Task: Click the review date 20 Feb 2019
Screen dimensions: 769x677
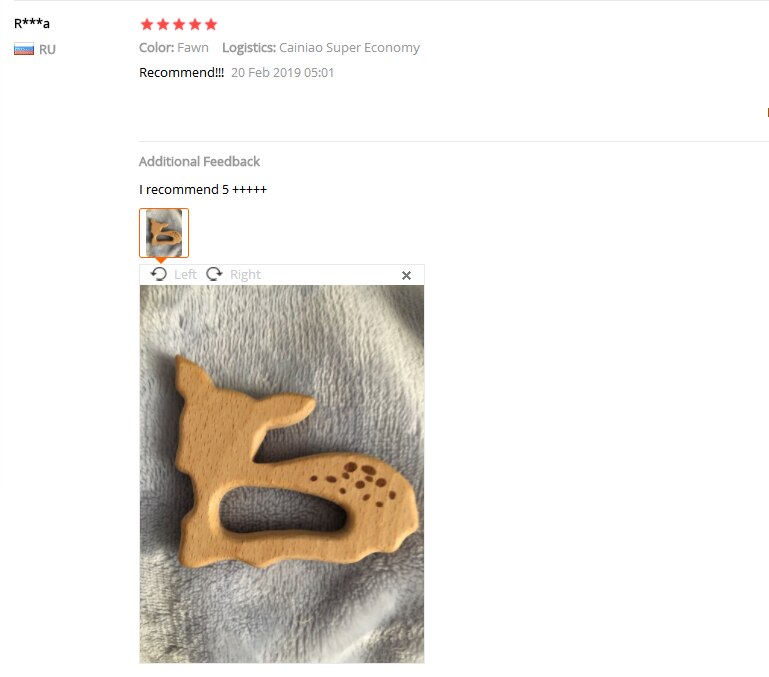Action: tap(282, 73)
